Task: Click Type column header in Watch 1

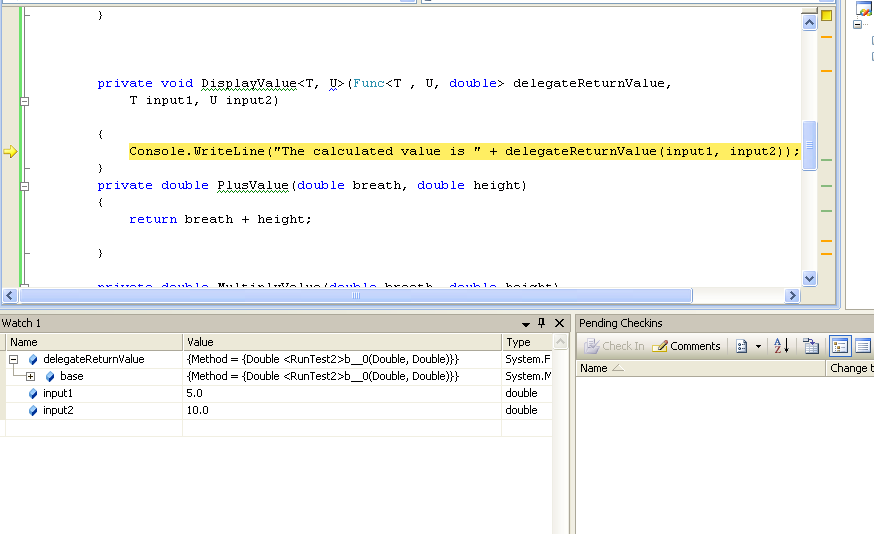Action: point(527,342)
